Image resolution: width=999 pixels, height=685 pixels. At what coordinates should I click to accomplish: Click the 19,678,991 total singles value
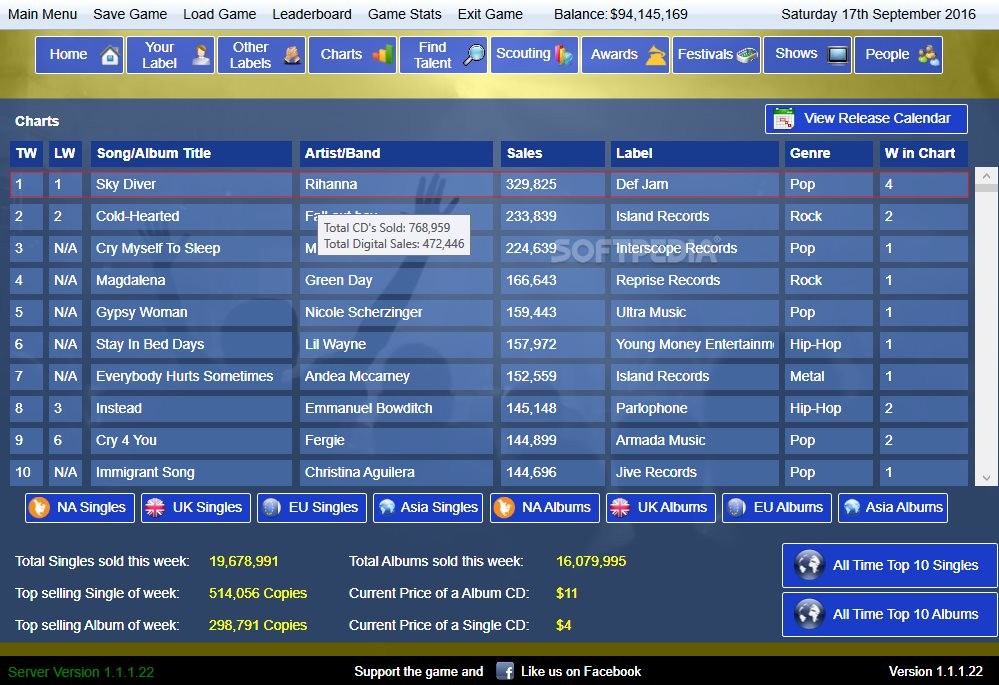coord(243,561)
